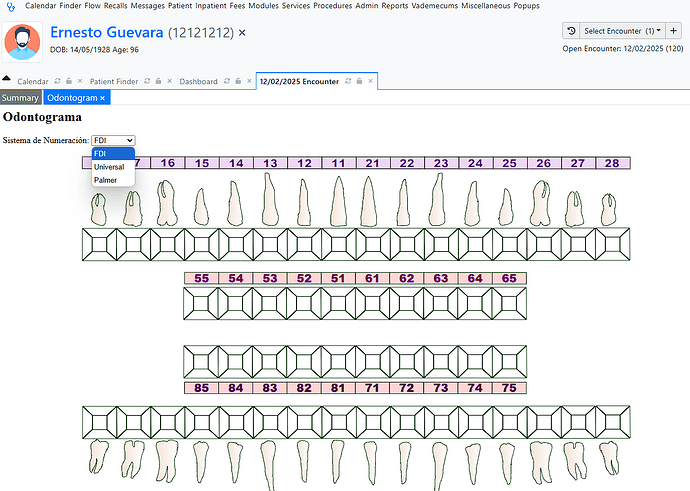Close the Dashboard tab

click(249, 81)
